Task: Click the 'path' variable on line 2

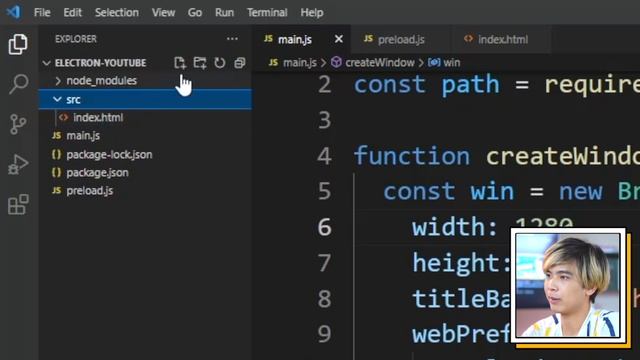Action: click(x=470, y=85)
